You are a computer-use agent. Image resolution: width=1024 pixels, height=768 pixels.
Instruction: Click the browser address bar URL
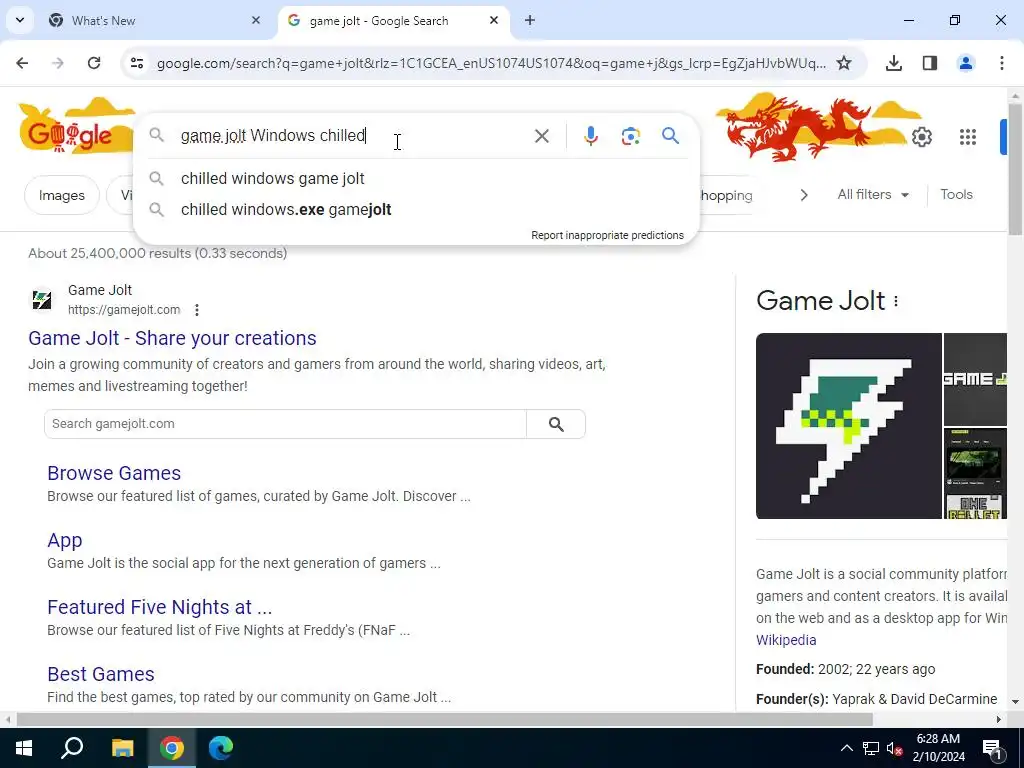tap(491, 63)
